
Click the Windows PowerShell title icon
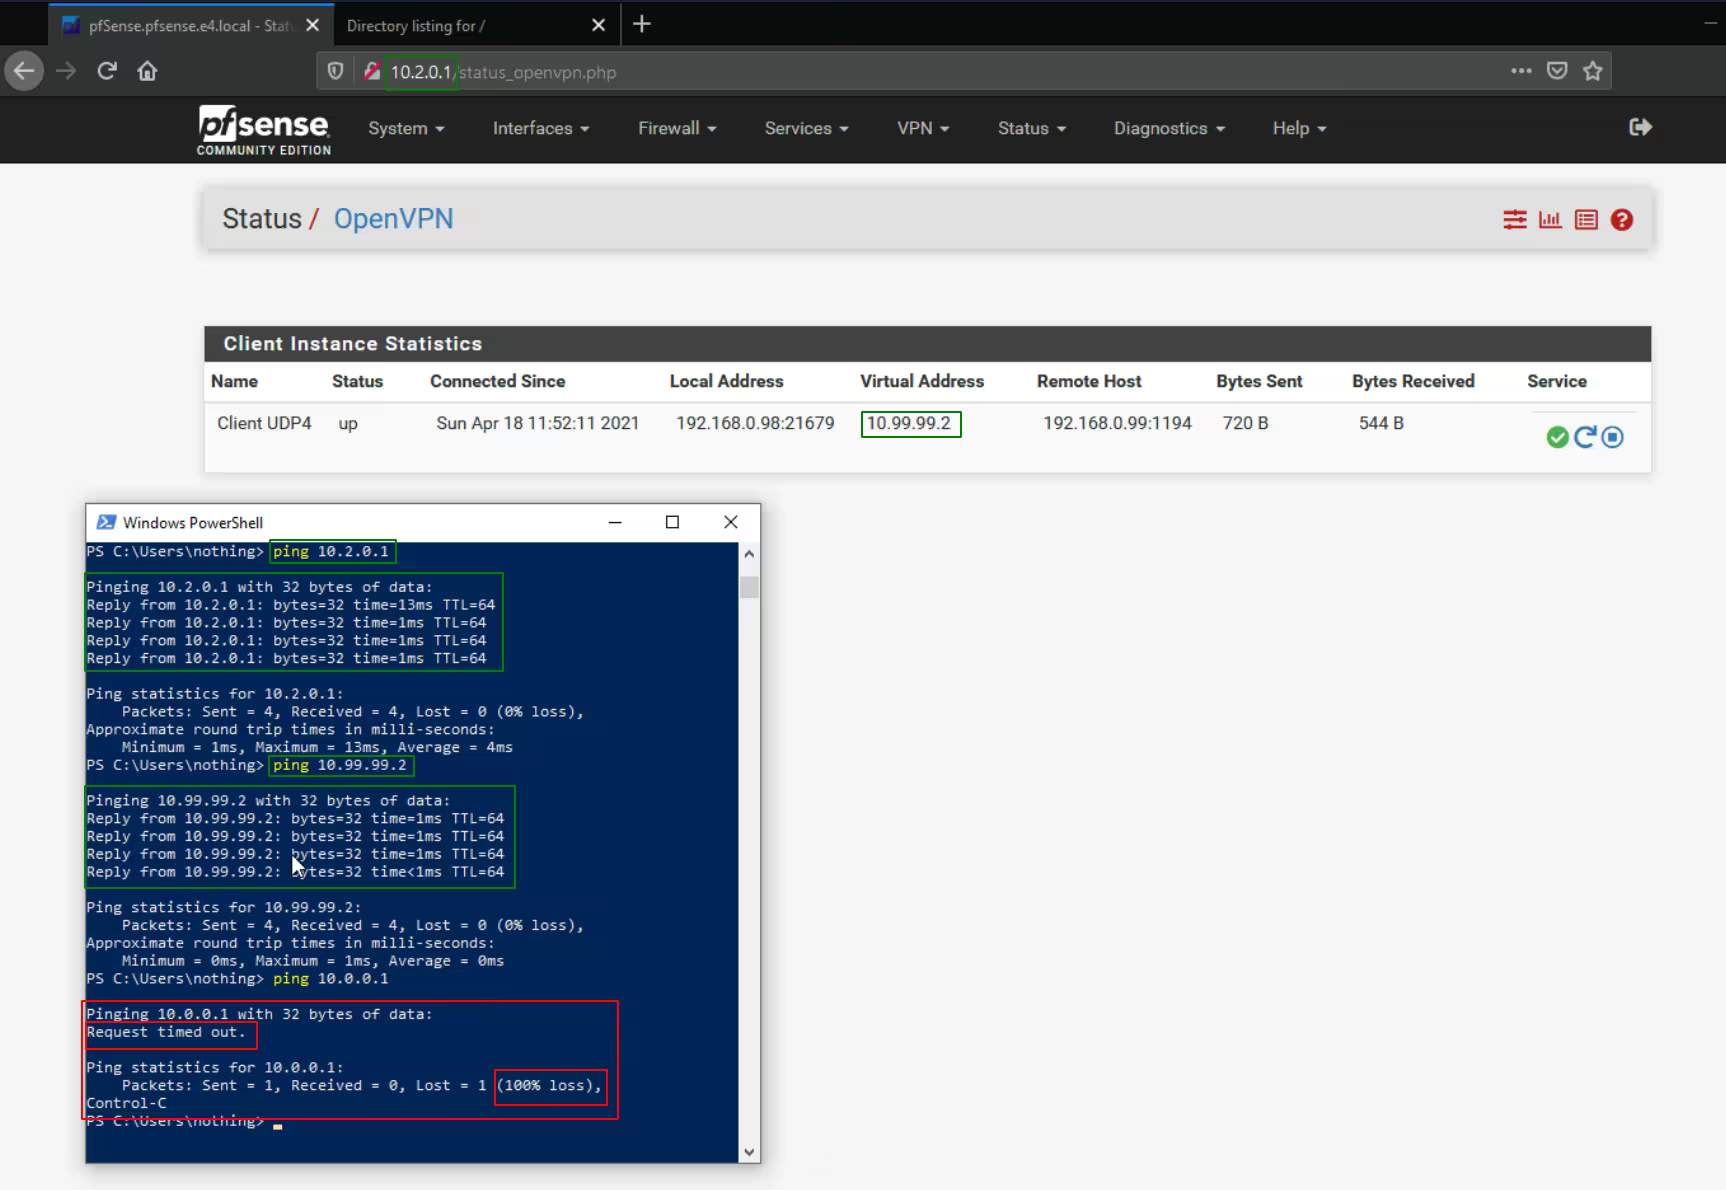pyautogui.click(x=106, y=522)
